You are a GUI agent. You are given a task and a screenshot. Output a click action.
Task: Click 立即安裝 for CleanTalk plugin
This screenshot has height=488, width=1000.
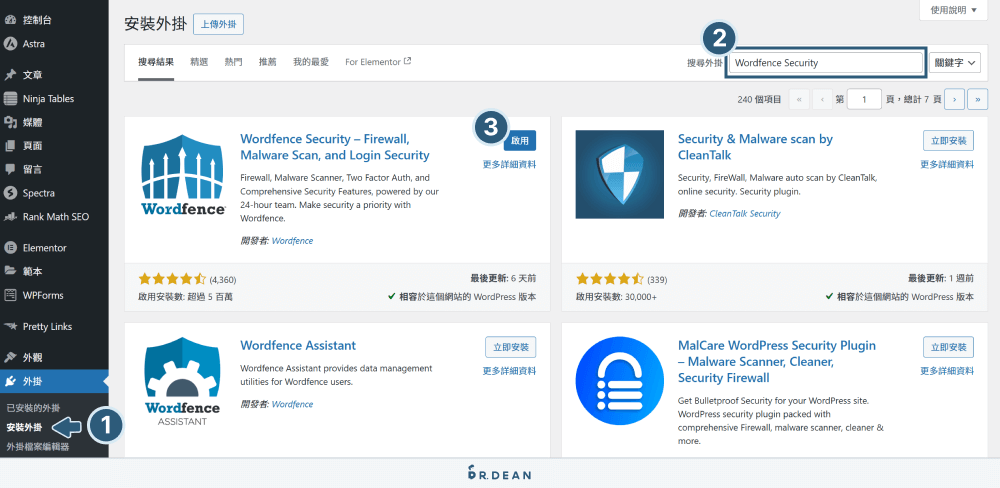tap(949, 140)
